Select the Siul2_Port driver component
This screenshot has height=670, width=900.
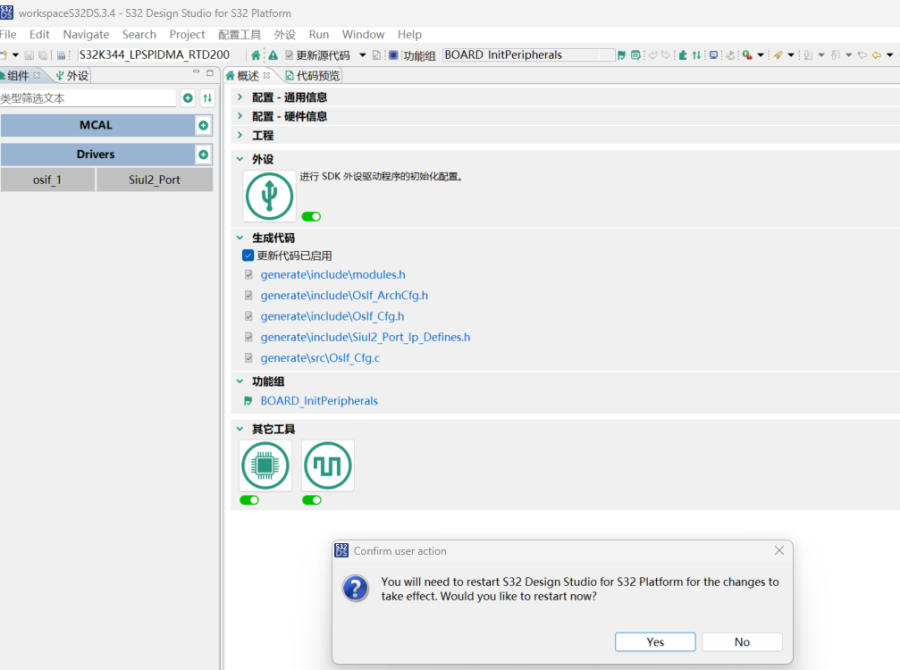[154, 180]
